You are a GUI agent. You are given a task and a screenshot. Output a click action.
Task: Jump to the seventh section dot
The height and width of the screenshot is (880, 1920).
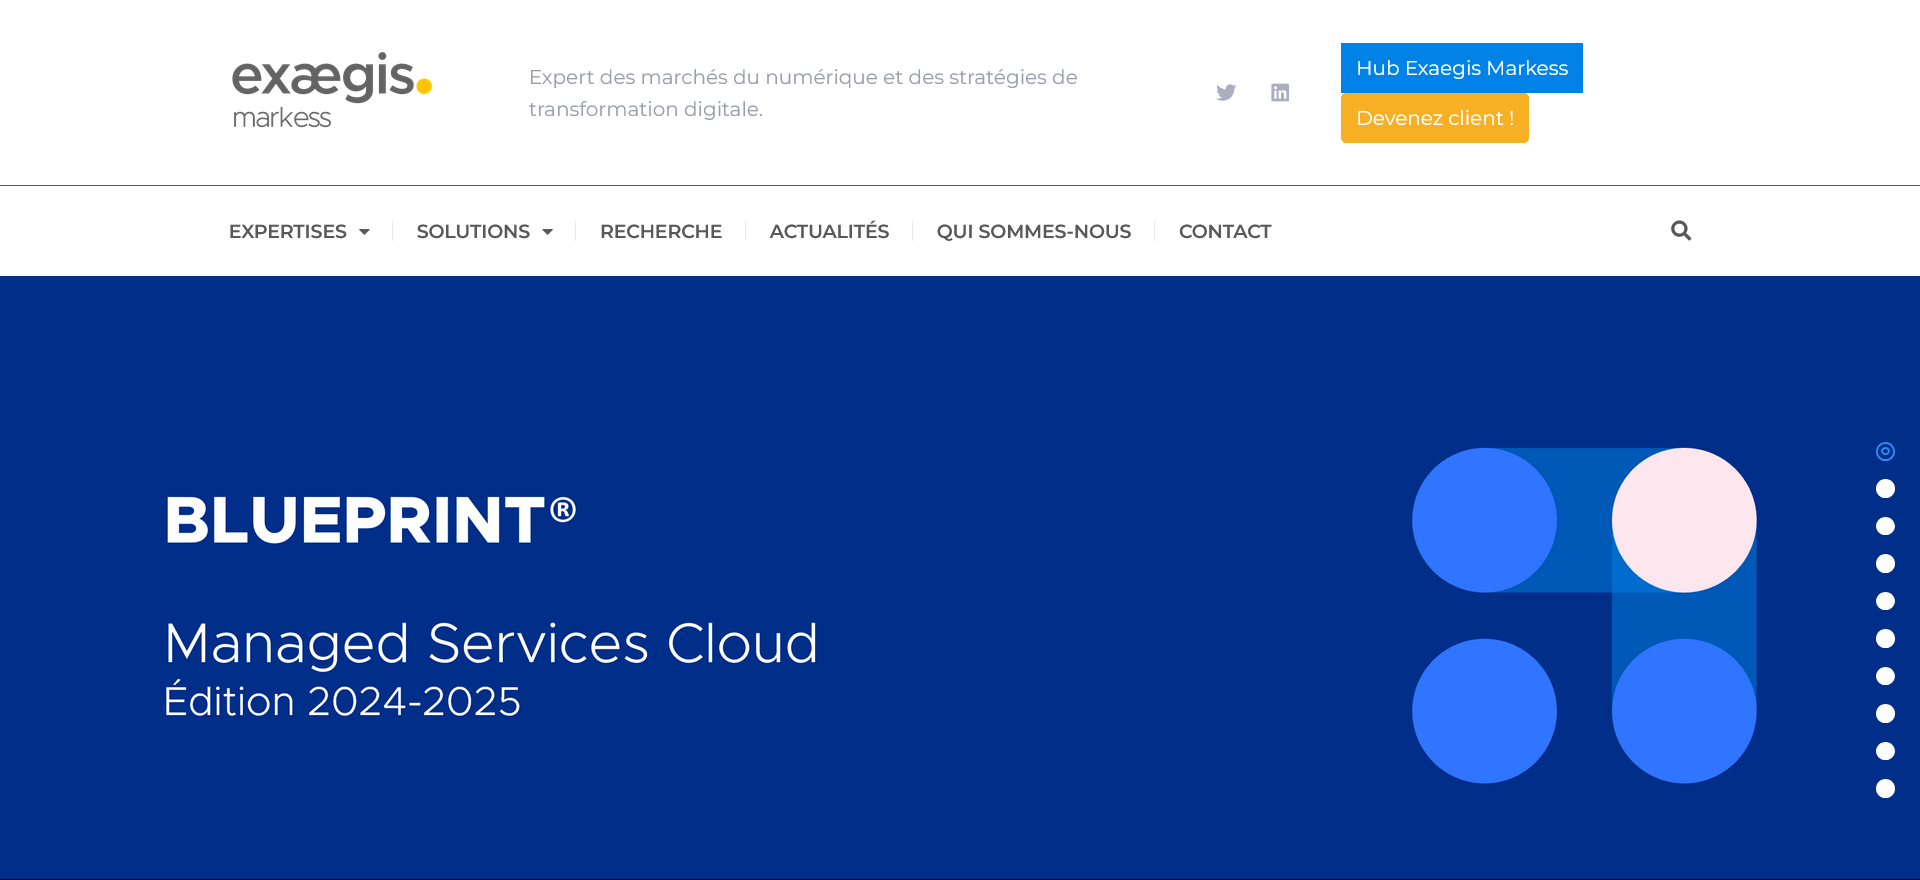coord(1886,676)
